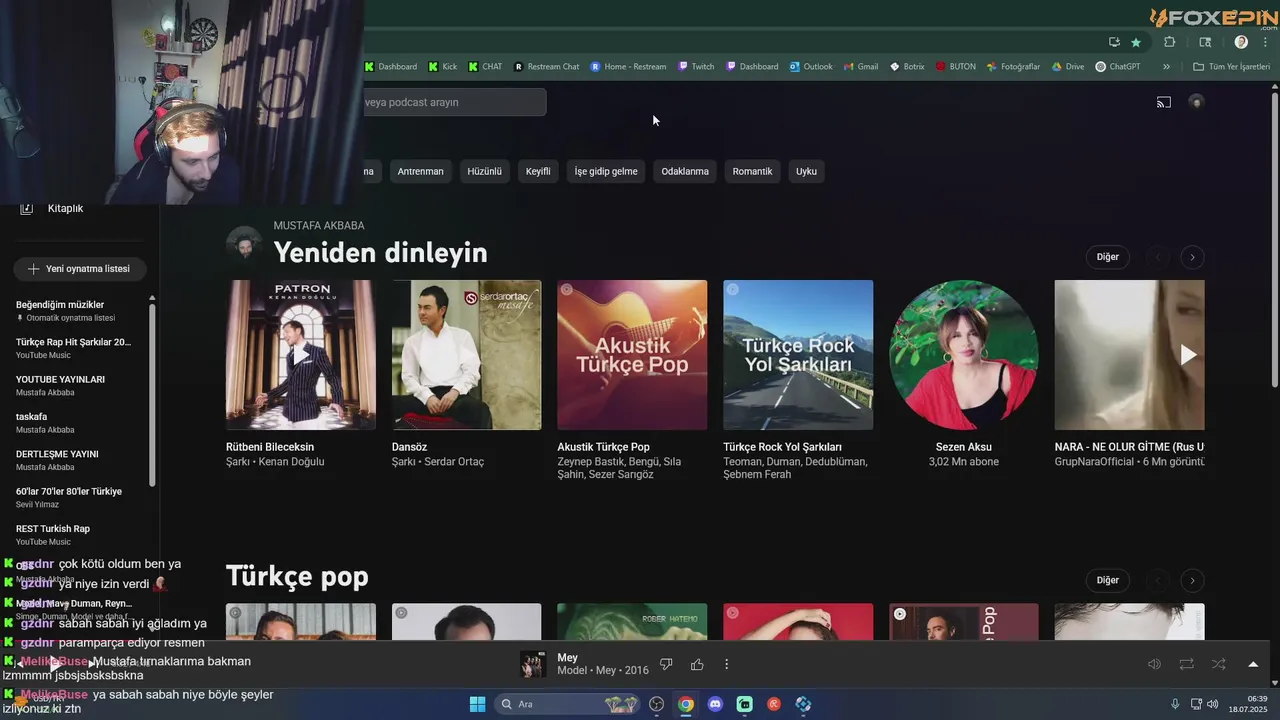
Task: Select the Uyku mood chip
Action: (x=806, y=171)
